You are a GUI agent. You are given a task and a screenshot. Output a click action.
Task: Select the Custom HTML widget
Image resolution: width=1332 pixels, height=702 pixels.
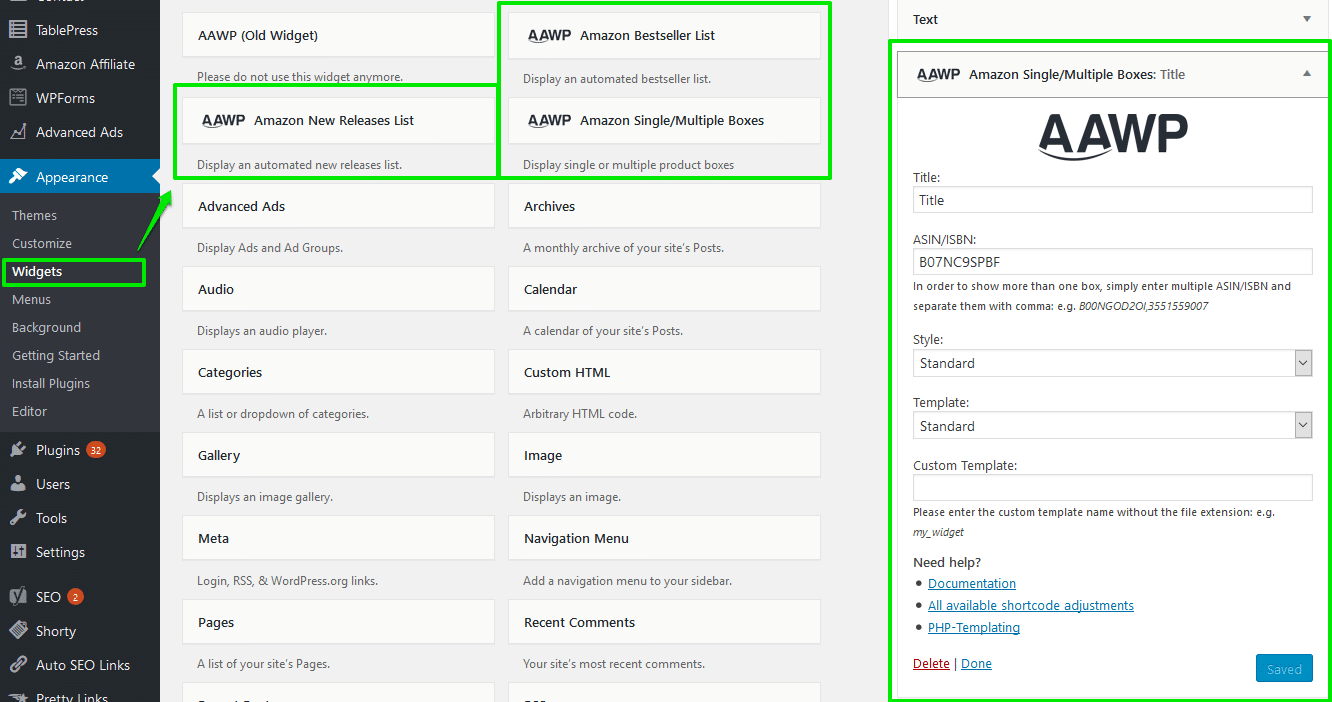tap(664, 372)
